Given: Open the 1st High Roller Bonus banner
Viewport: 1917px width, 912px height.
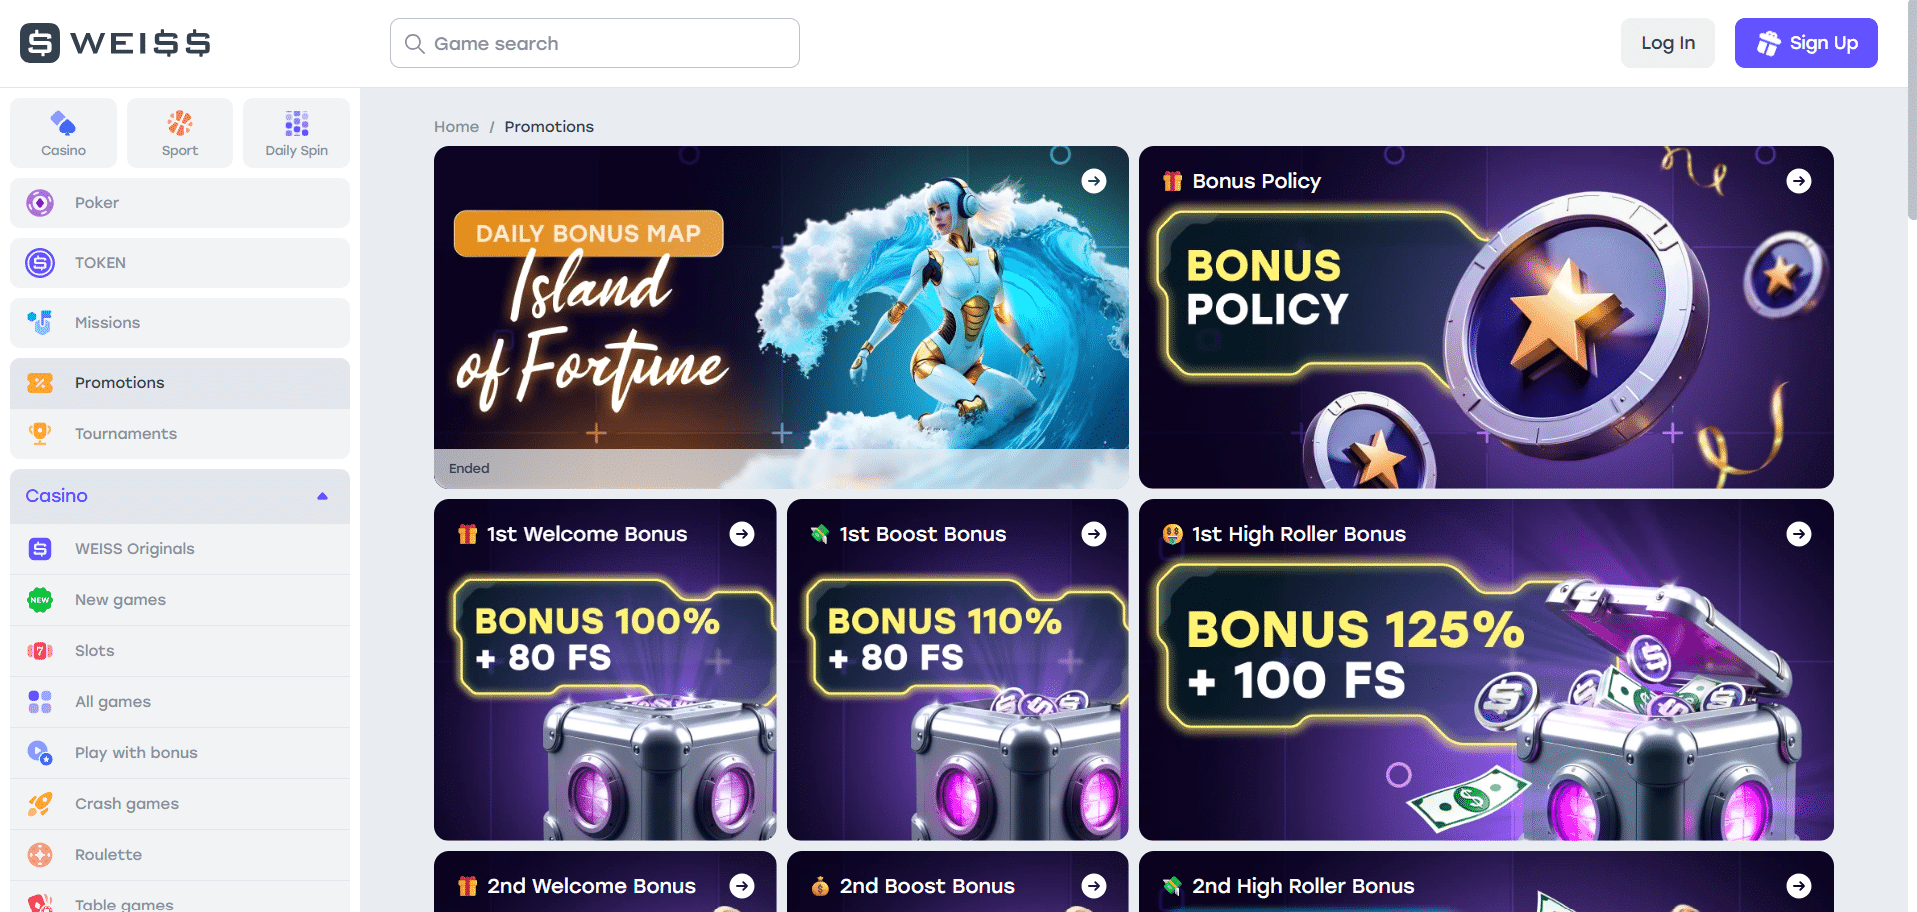Looking at the screenshot, I should [1485, 670].
